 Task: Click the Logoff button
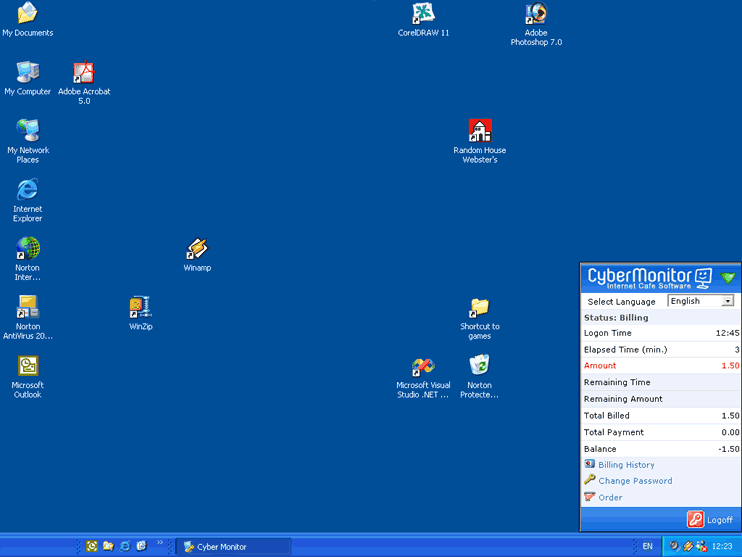click(710, 520)
